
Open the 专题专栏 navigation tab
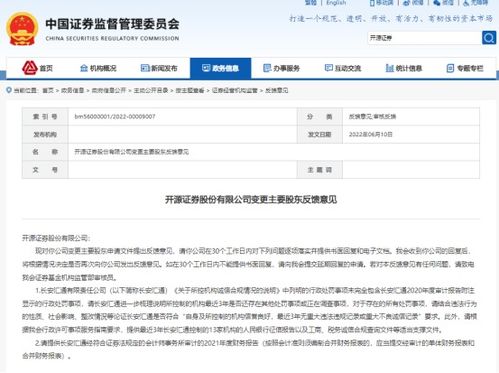click(465, 68)
